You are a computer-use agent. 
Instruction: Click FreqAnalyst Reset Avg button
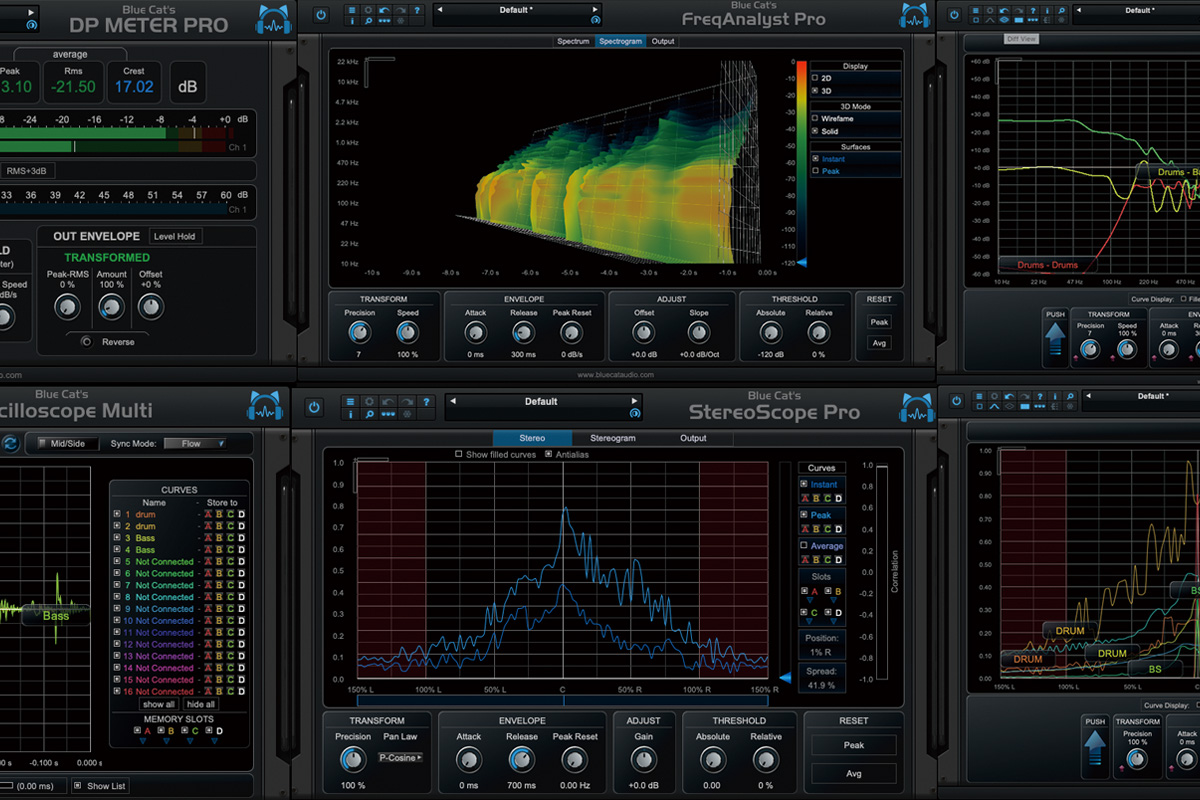coord(879,343)
